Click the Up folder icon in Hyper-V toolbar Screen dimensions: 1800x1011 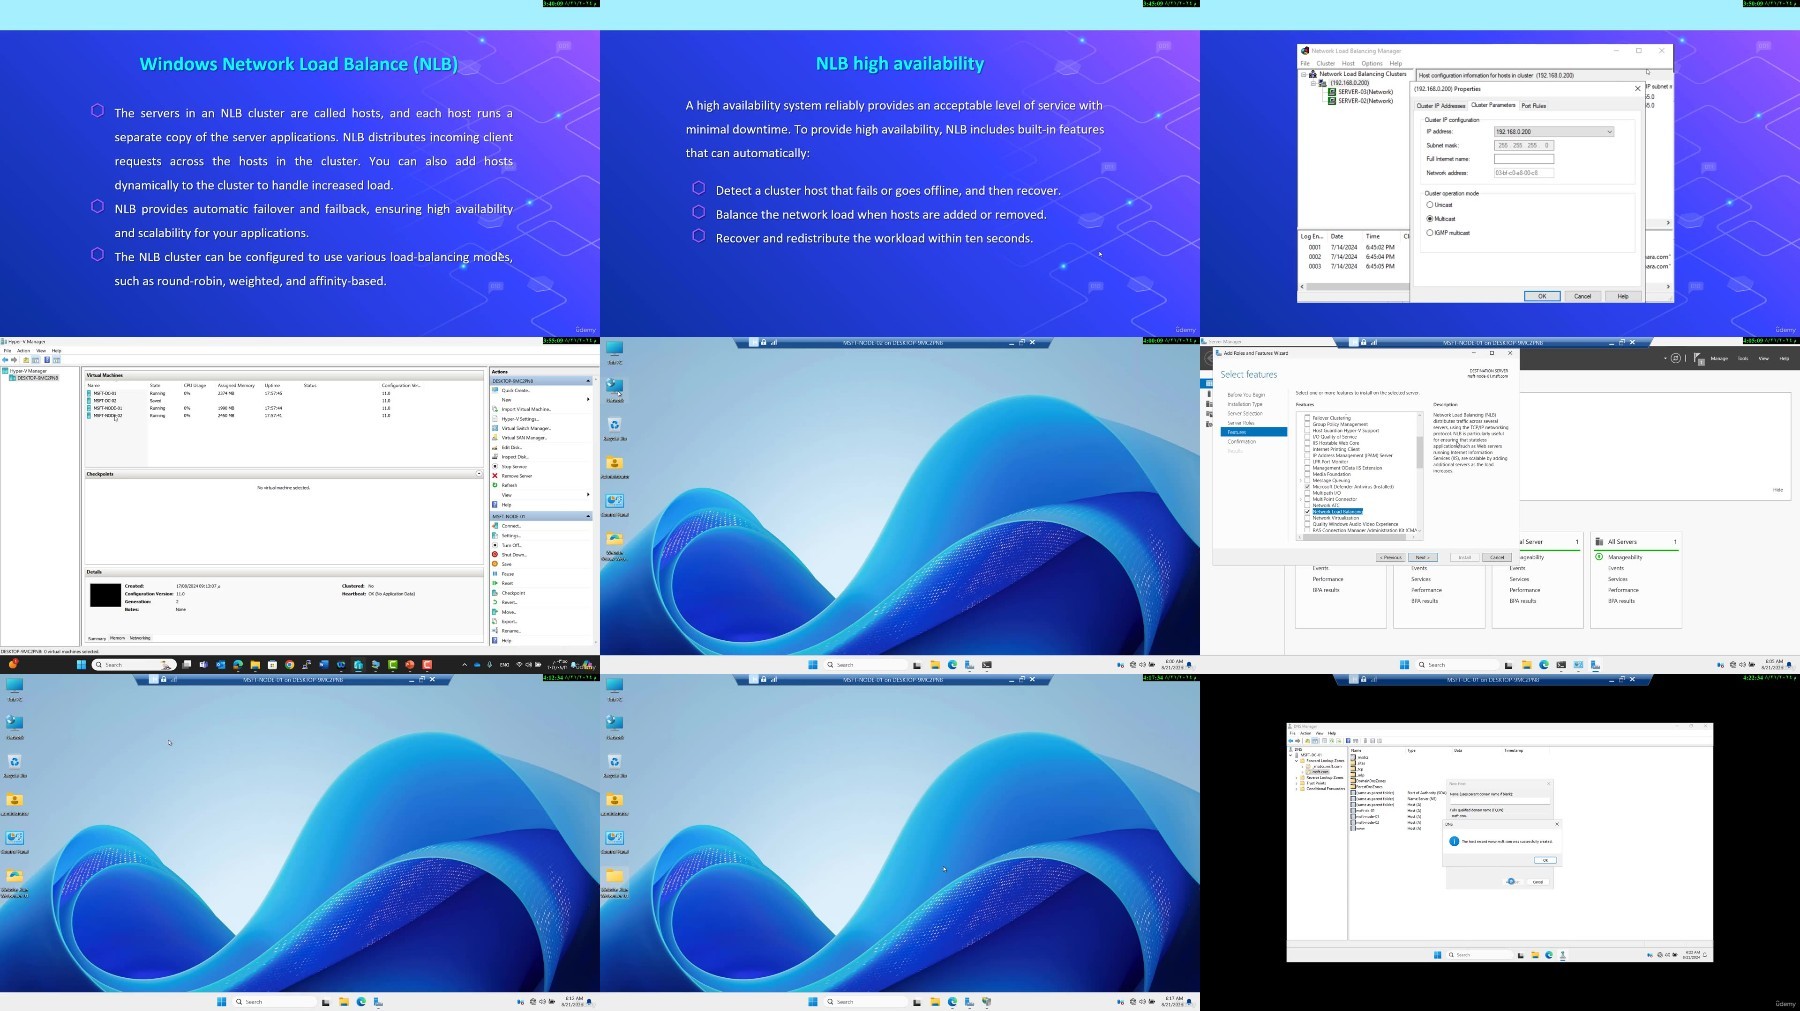click(x=26, y=360)
